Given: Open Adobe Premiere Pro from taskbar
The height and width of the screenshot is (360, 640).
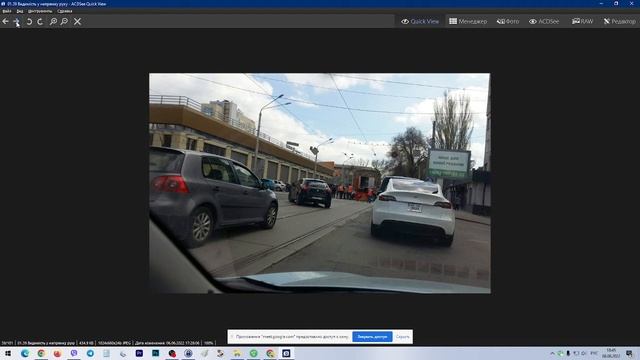Looking at the screenshot, I should [139, 353].
